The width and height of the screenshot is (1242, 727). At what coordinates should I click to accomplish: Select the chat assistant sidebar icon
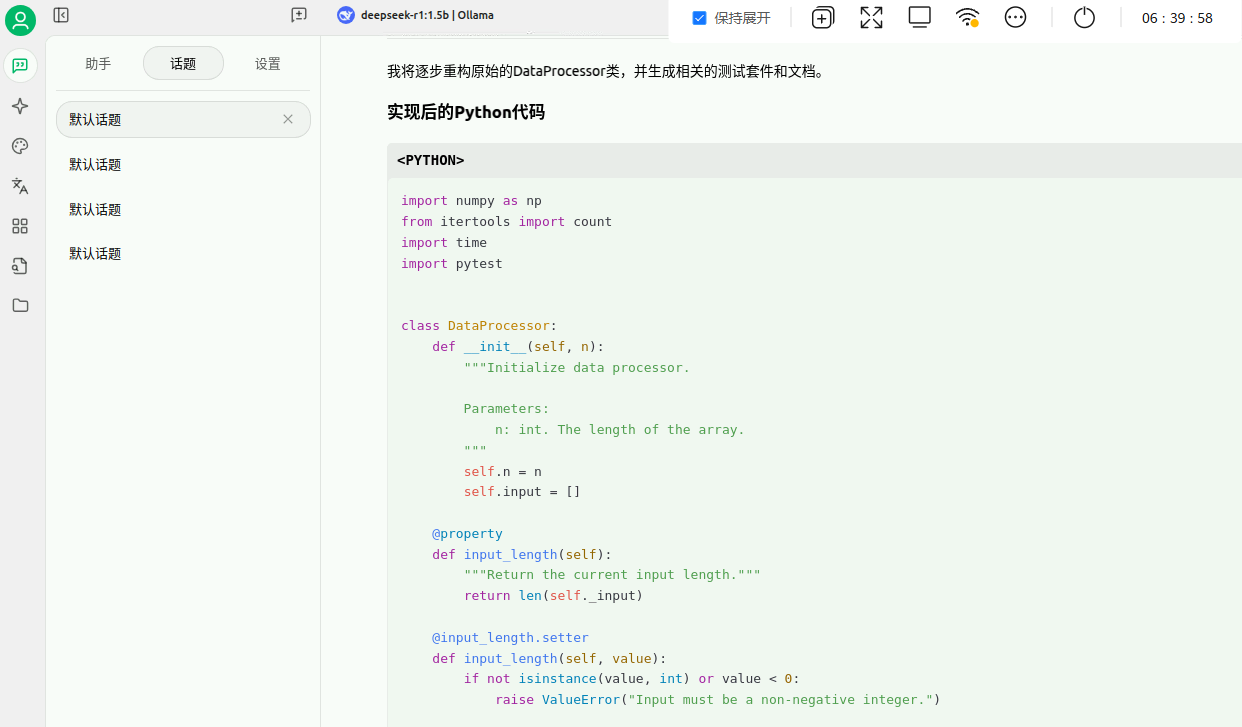click(20, 66)
